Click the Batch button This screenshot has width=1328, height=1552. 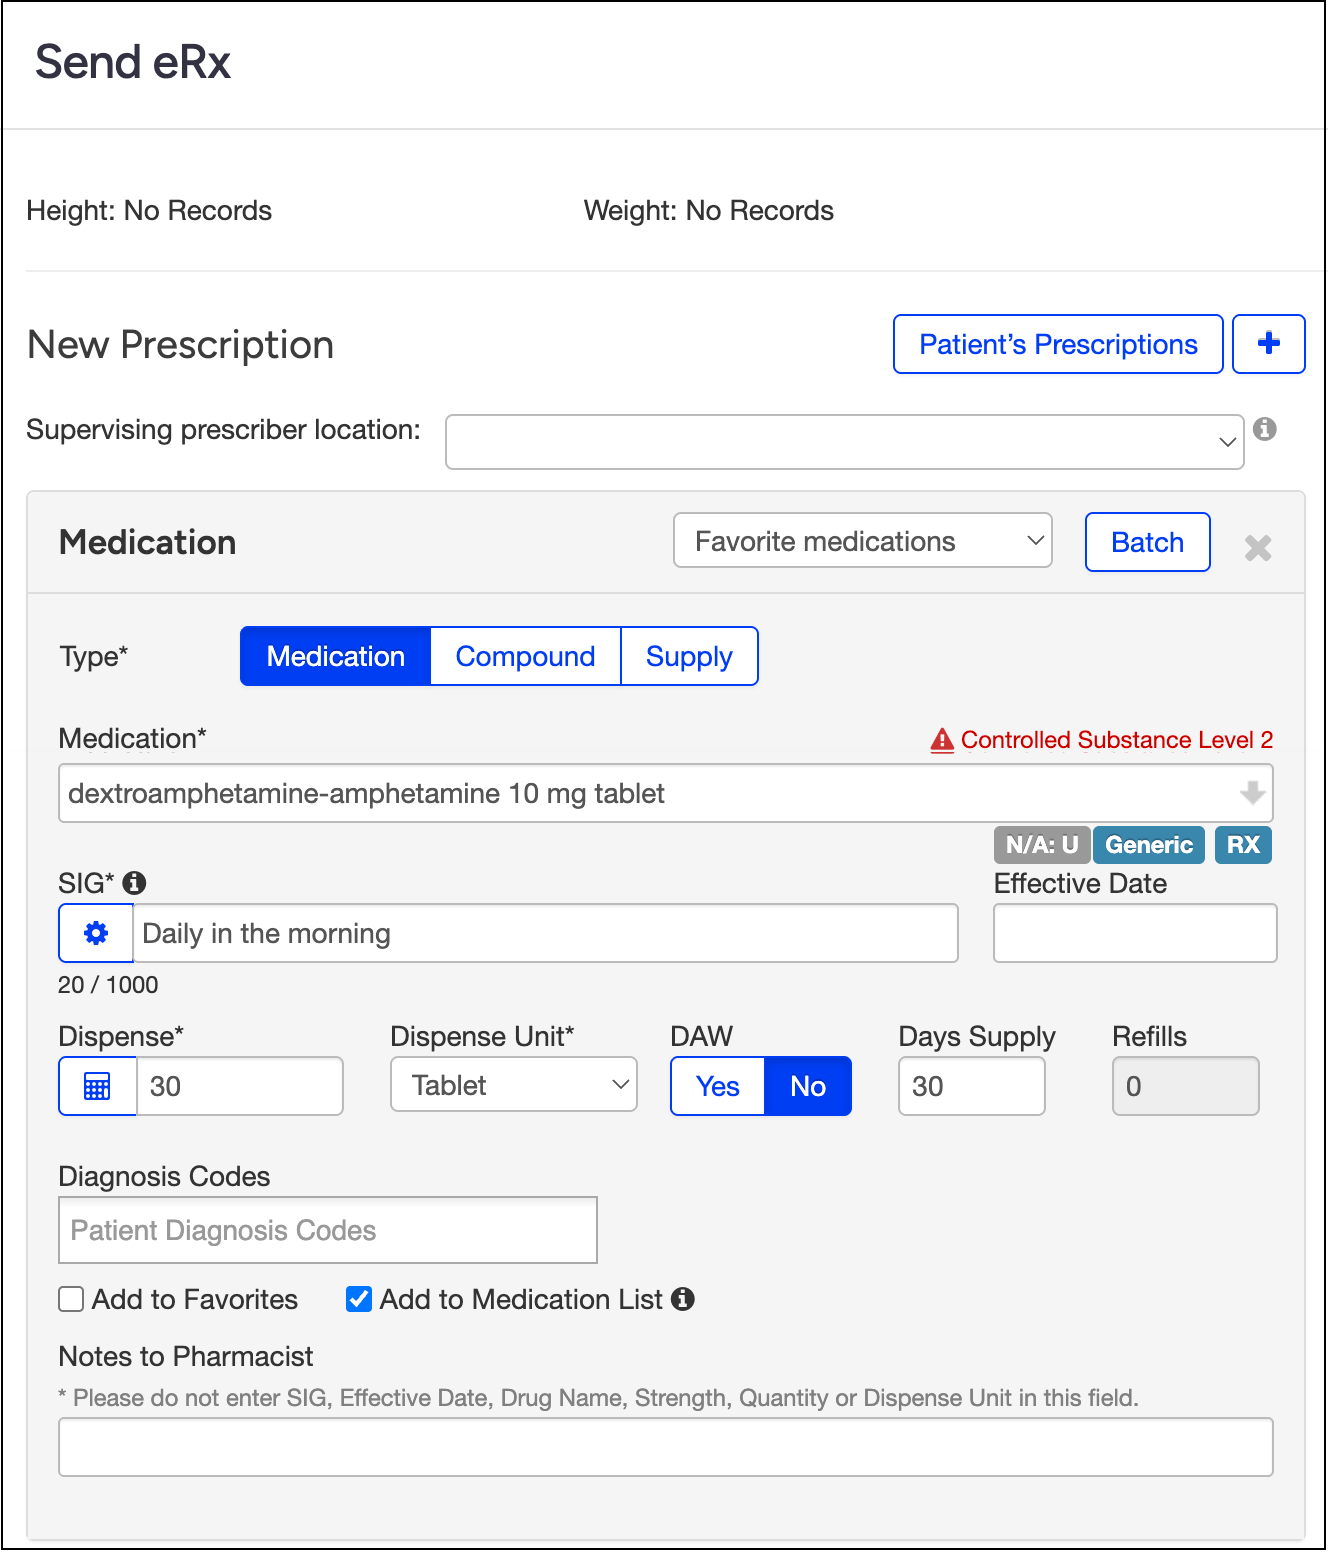1147,542
